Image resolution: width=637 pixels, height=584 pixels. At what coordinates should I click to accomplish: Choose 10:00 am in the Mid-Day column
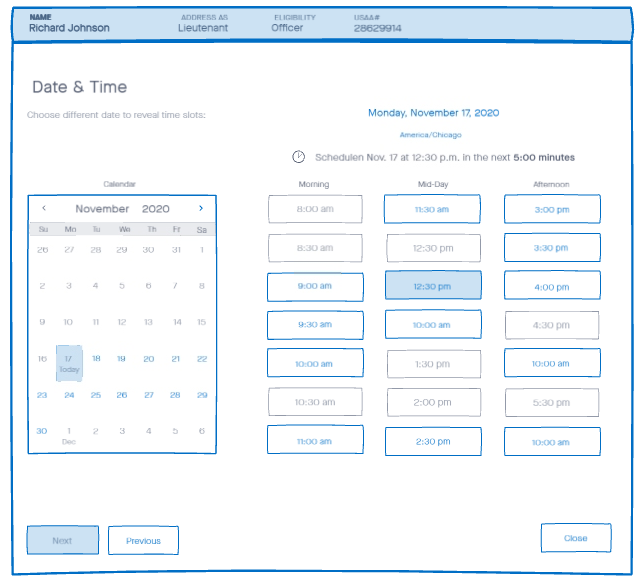433,324
